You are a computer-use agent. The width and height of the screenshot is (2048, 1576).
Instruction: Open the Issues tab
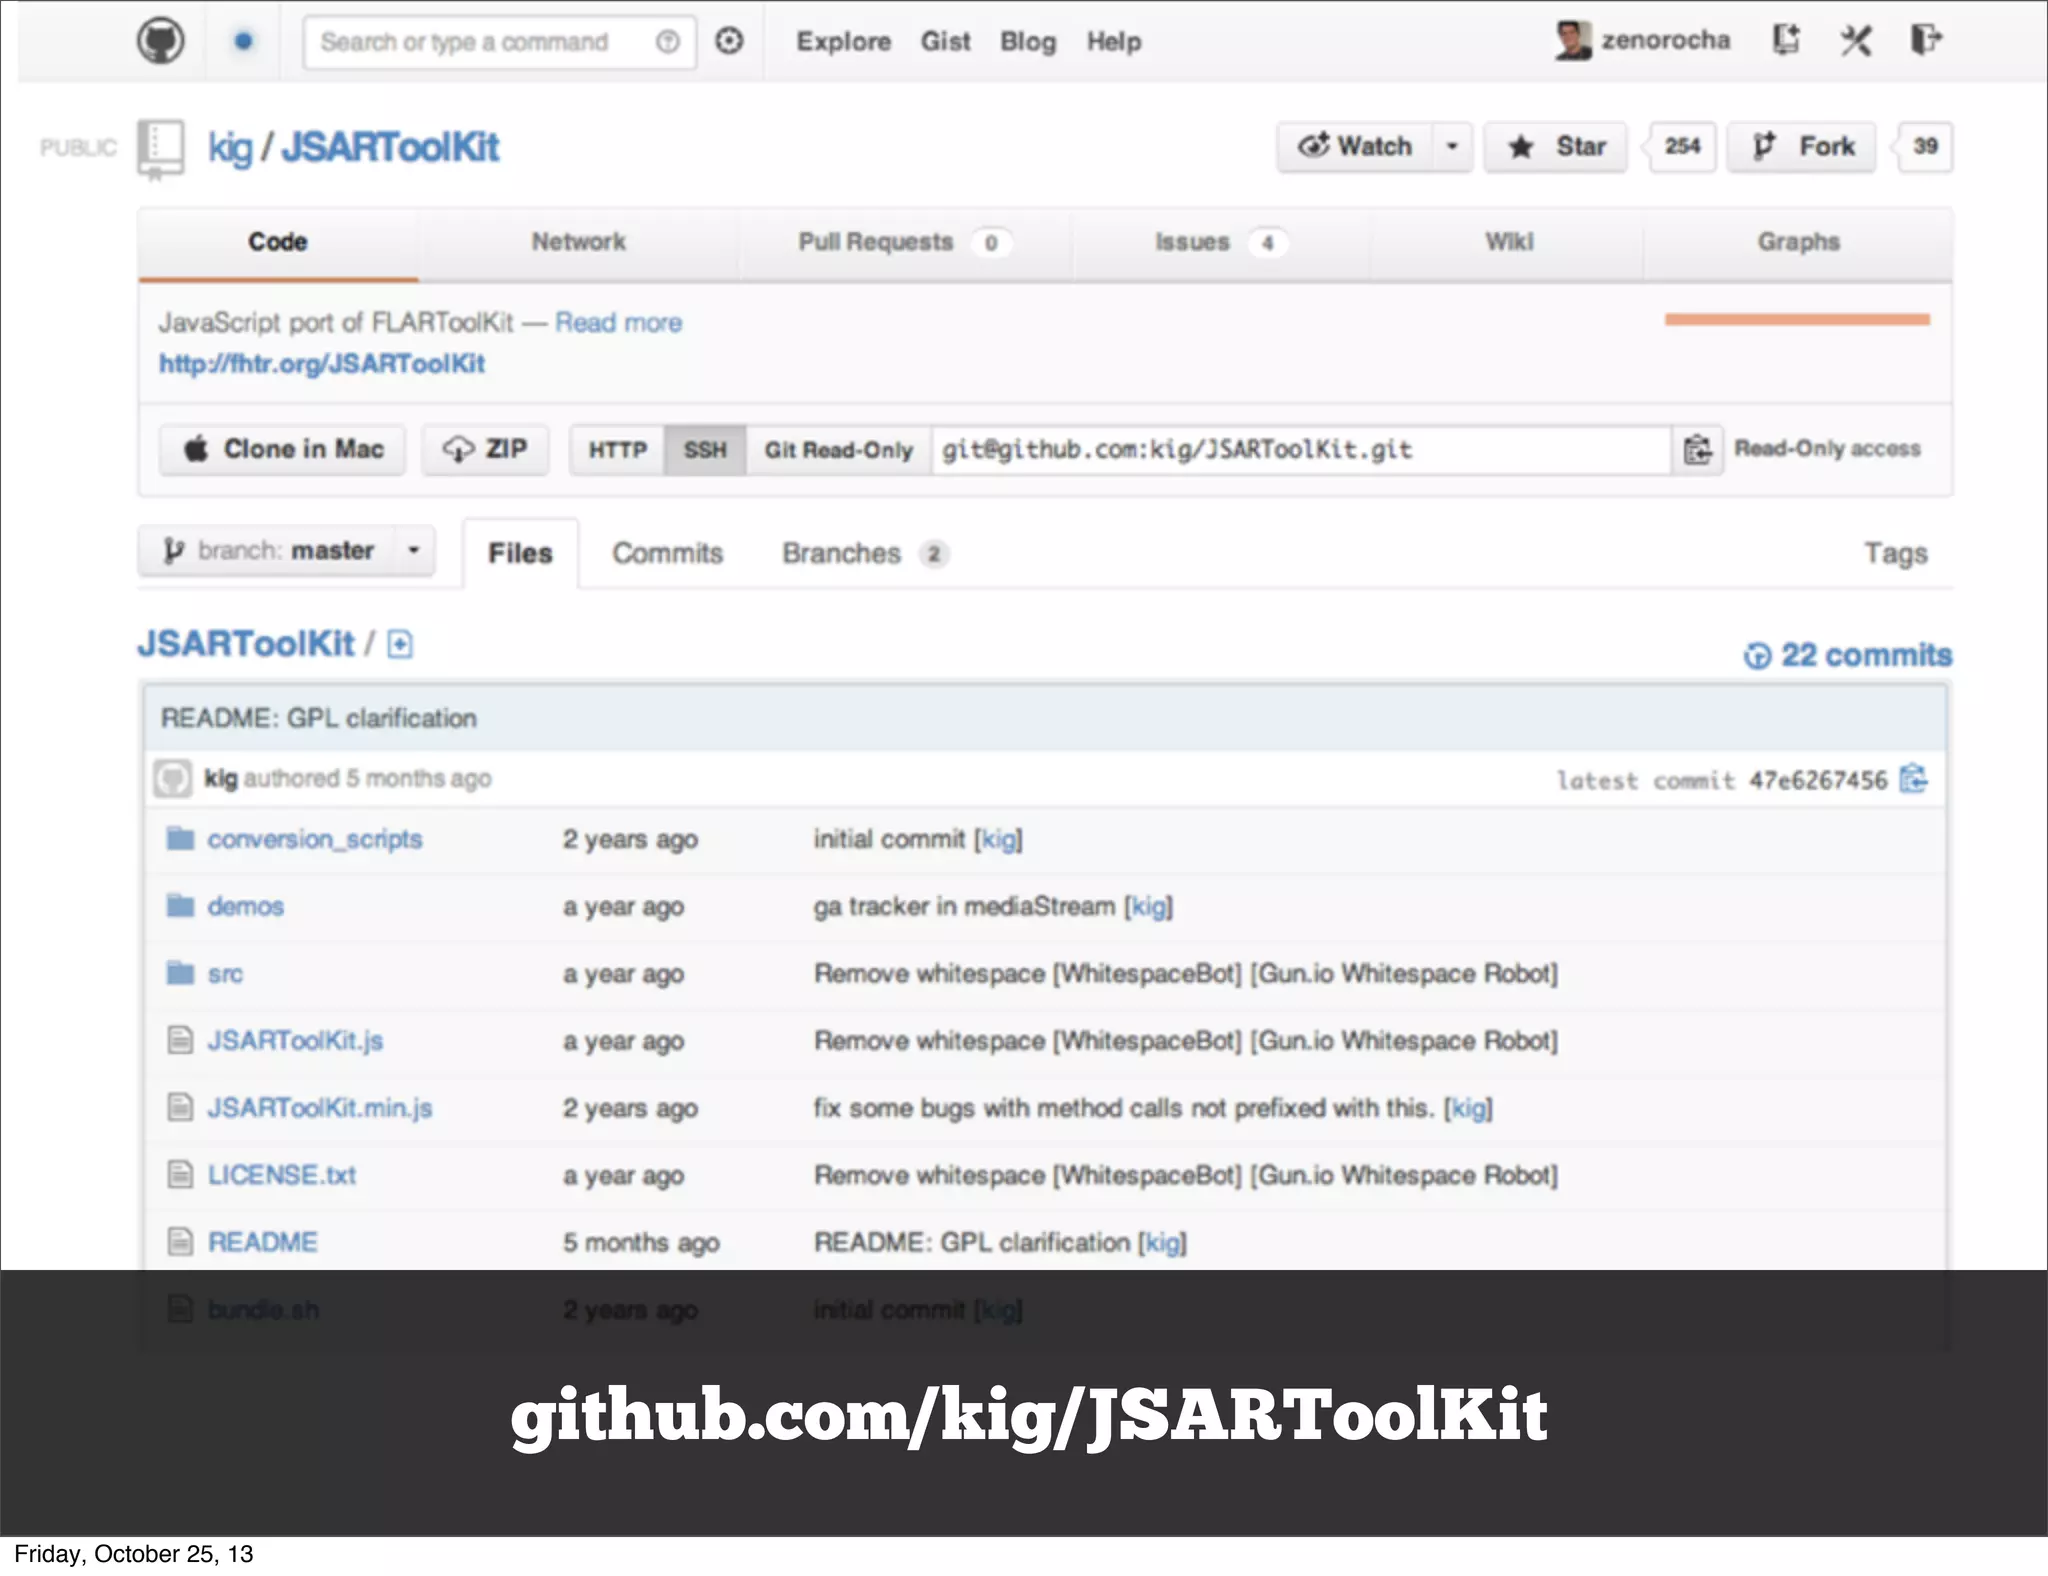point(1220,242)
